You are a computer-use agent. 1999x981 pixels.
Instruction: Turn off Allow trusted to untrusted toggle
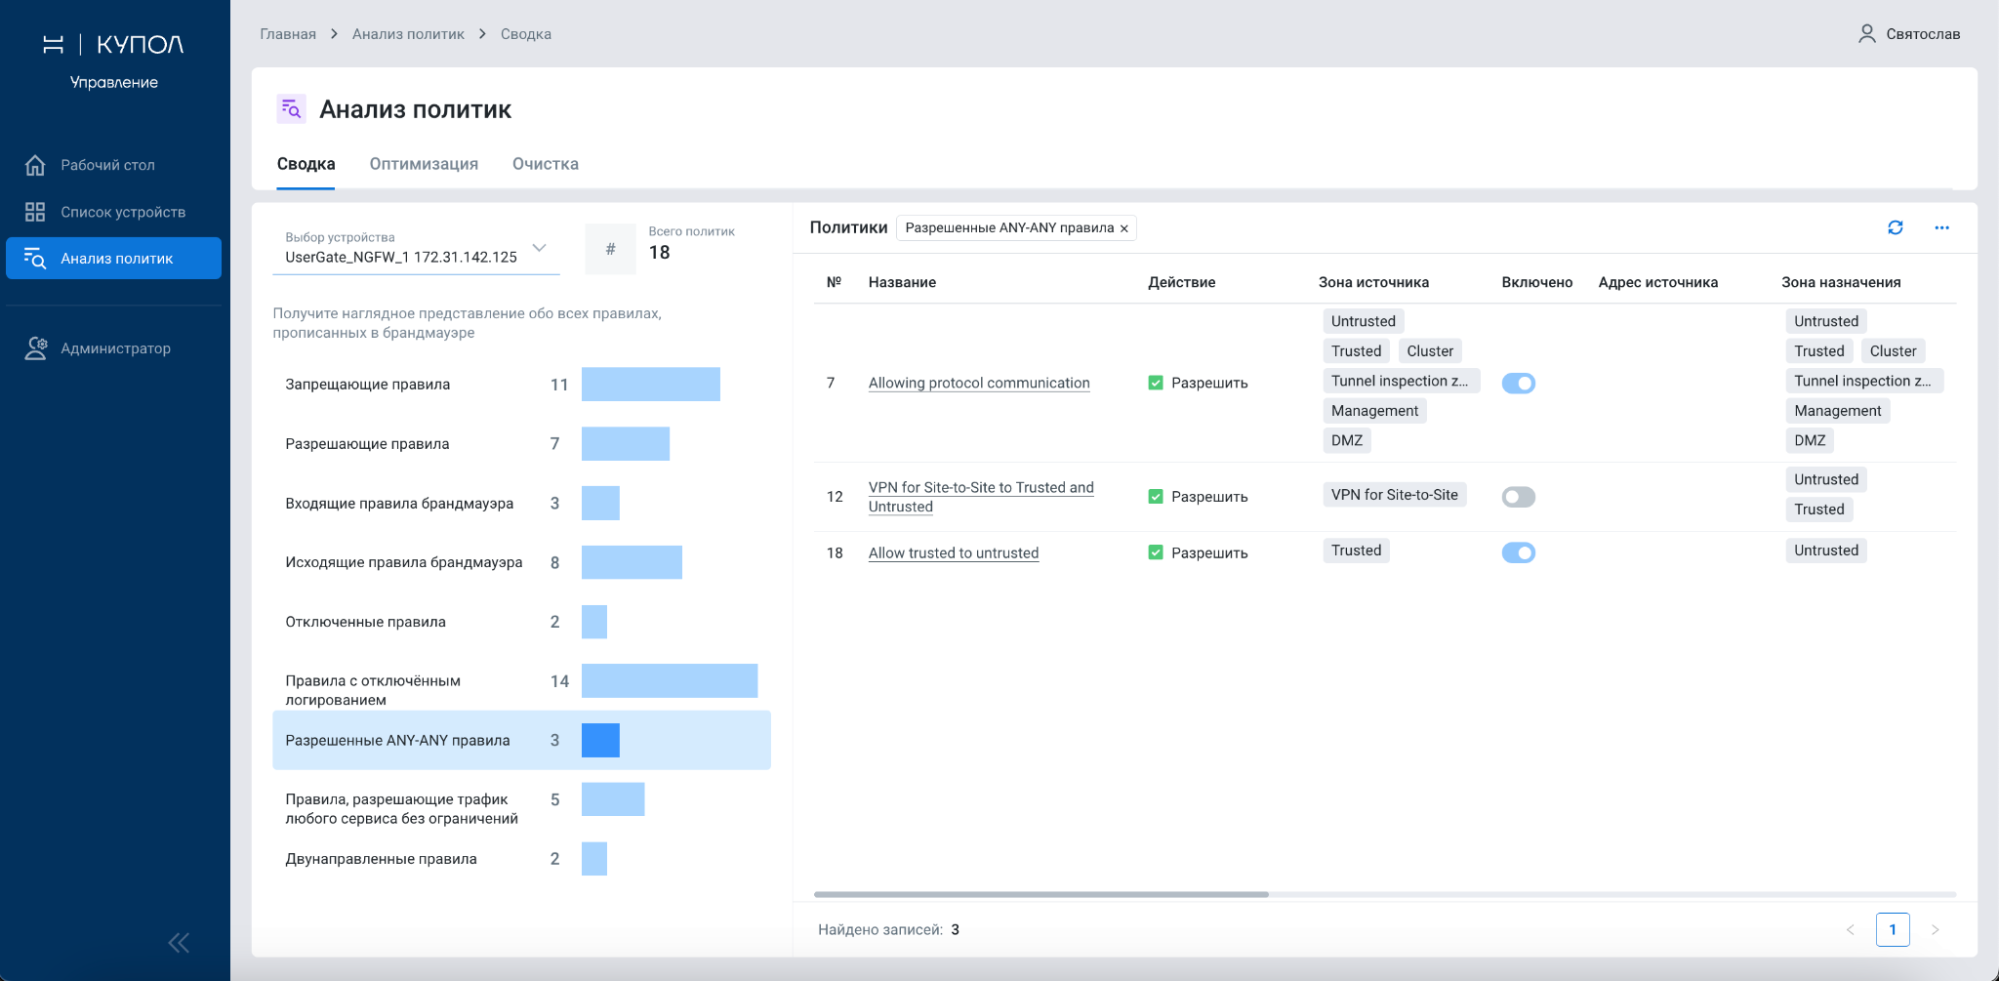click(1518, 553)
